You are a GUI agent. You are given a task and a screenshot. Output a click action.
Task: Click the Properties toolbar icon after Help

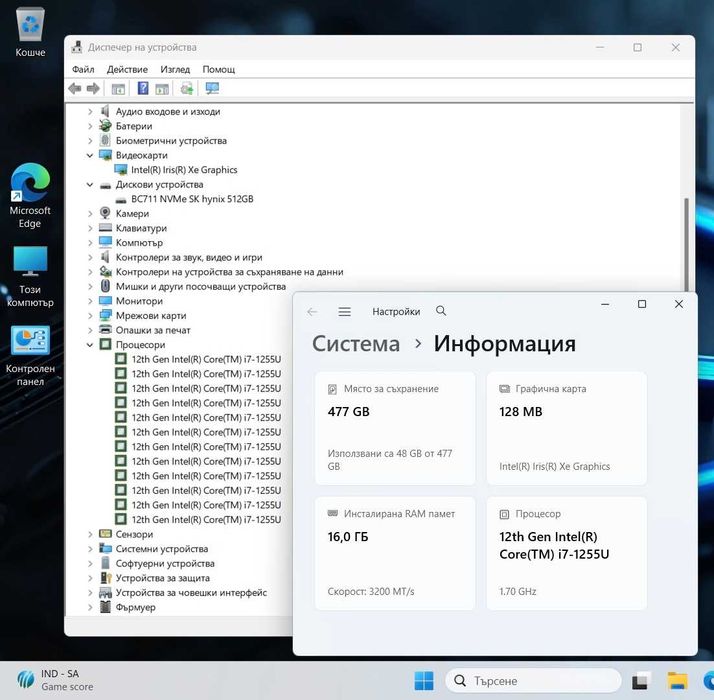coord(162,89)
